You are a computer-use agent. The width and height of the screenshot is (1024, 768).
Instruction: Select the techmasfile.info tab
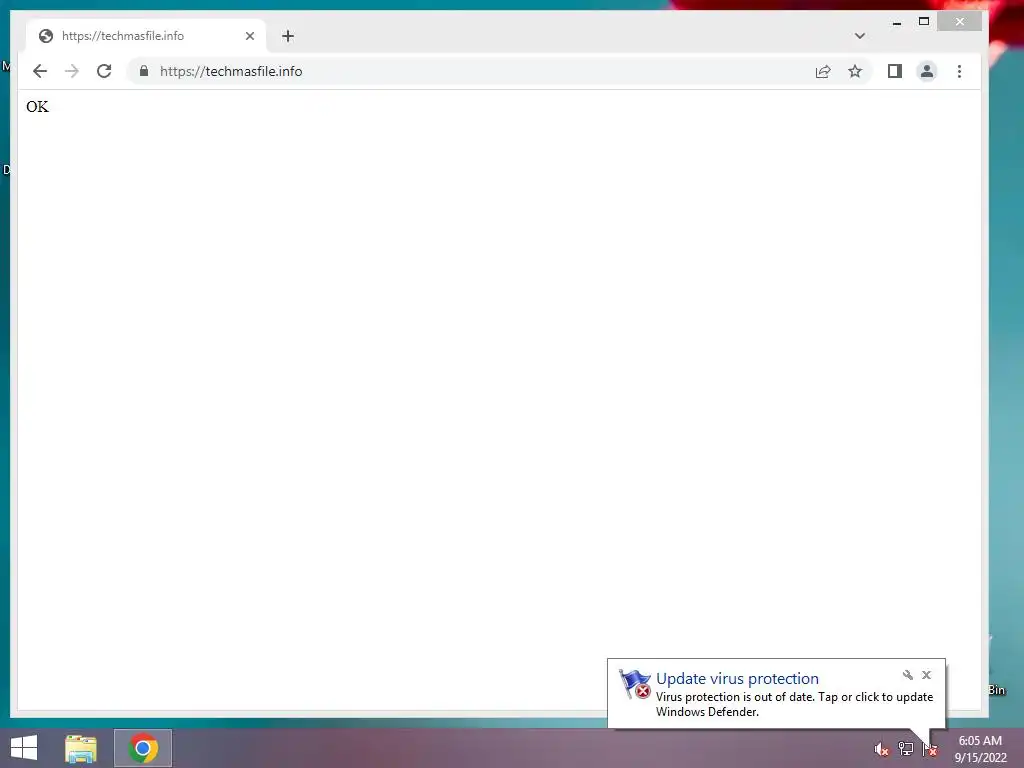tap(146, 36)
